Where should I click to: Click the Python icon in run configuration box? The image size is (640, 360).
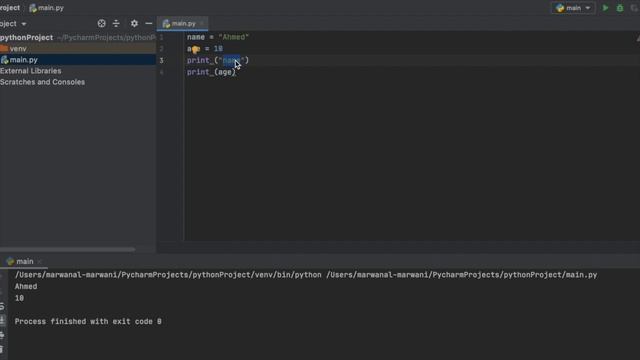(x=560, y=8)
